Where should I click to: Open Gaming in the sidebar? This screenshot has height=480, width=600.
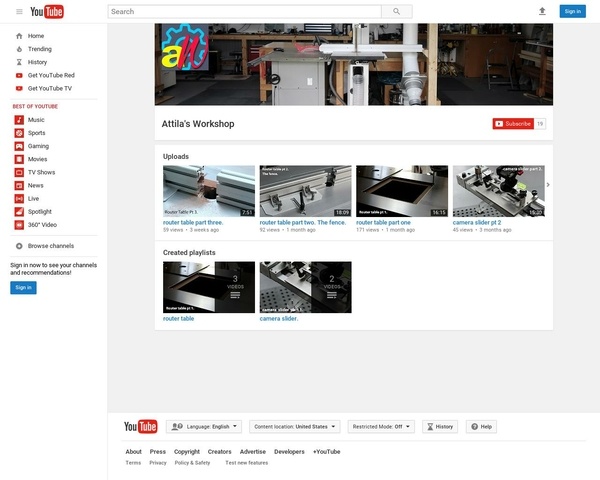pyautogui.click(x=38, y=146)
